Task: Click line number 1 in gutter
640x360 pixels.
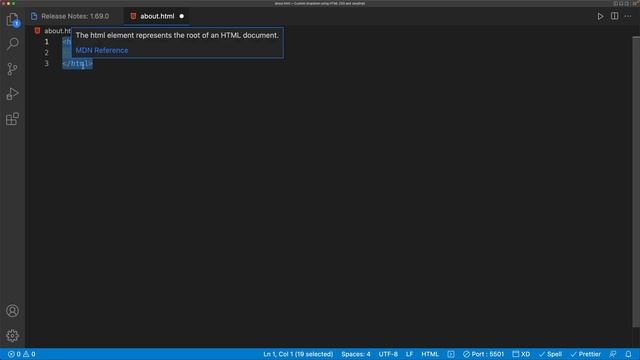Action: point(47,42)
